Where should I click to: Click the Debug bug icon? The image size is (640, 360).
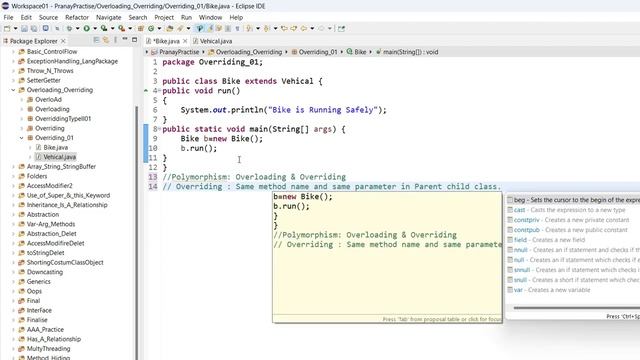(x=69, y=29)
